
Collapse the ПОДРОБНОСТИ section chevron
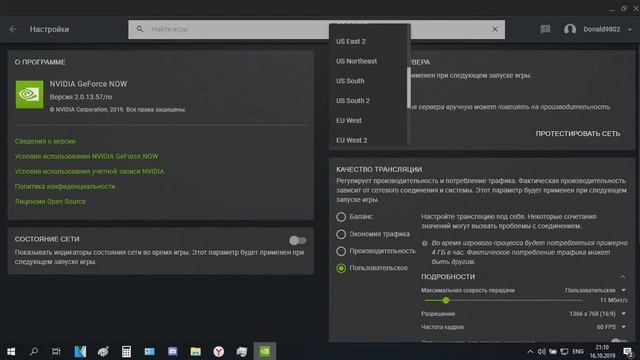pyautogui.click(x=622, y=277)
